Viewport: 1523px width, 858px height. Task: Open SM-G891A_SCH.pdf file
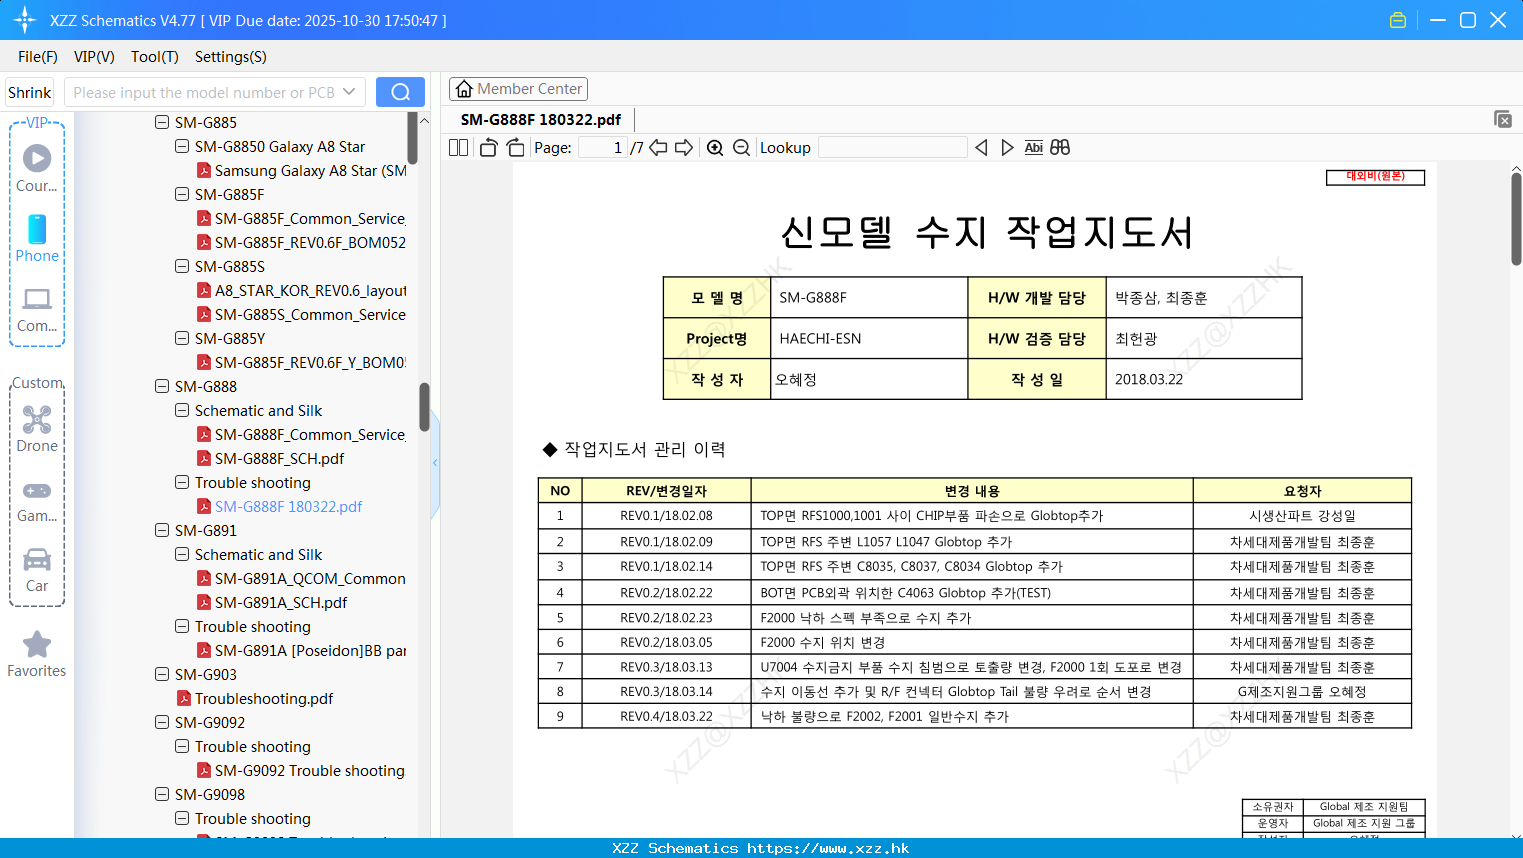281,602
